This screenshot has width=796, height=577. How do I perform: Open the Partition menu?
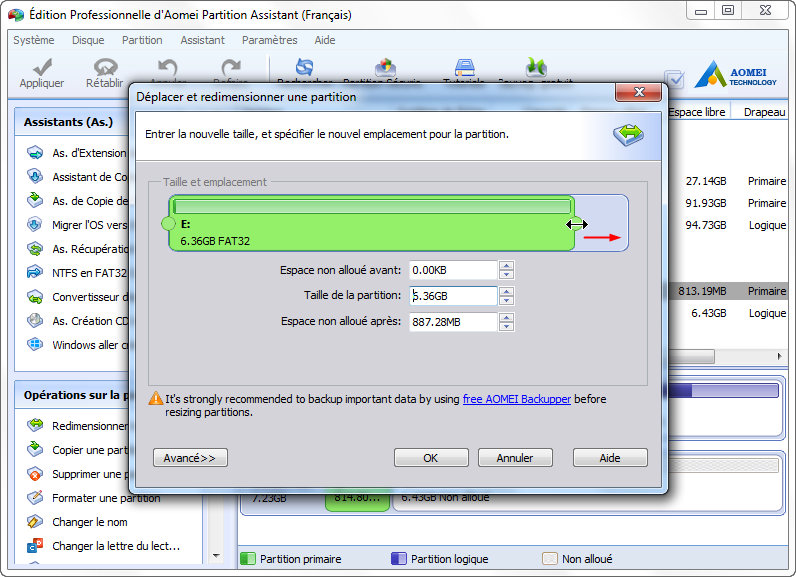pos(142,40)
